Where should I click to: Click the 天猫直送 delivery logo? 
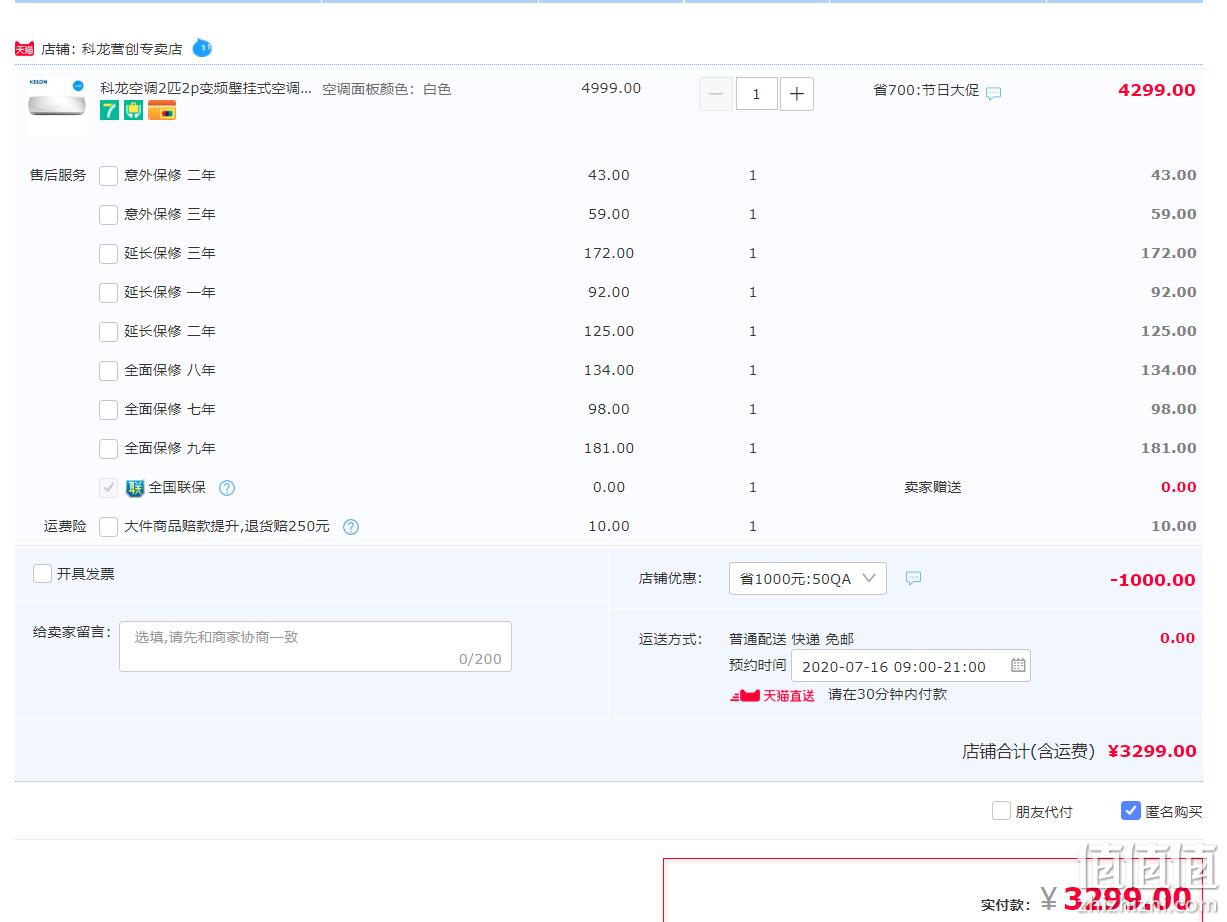pos(772,695)
